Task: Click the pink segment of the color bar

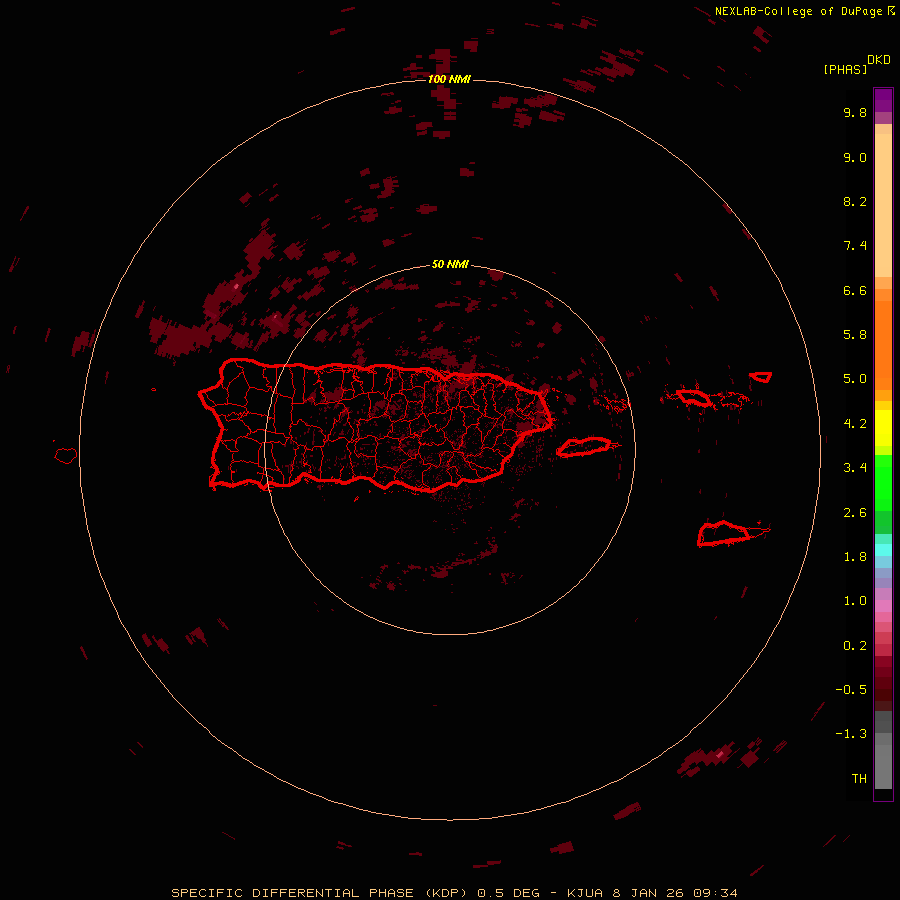Action: [883, 606]
